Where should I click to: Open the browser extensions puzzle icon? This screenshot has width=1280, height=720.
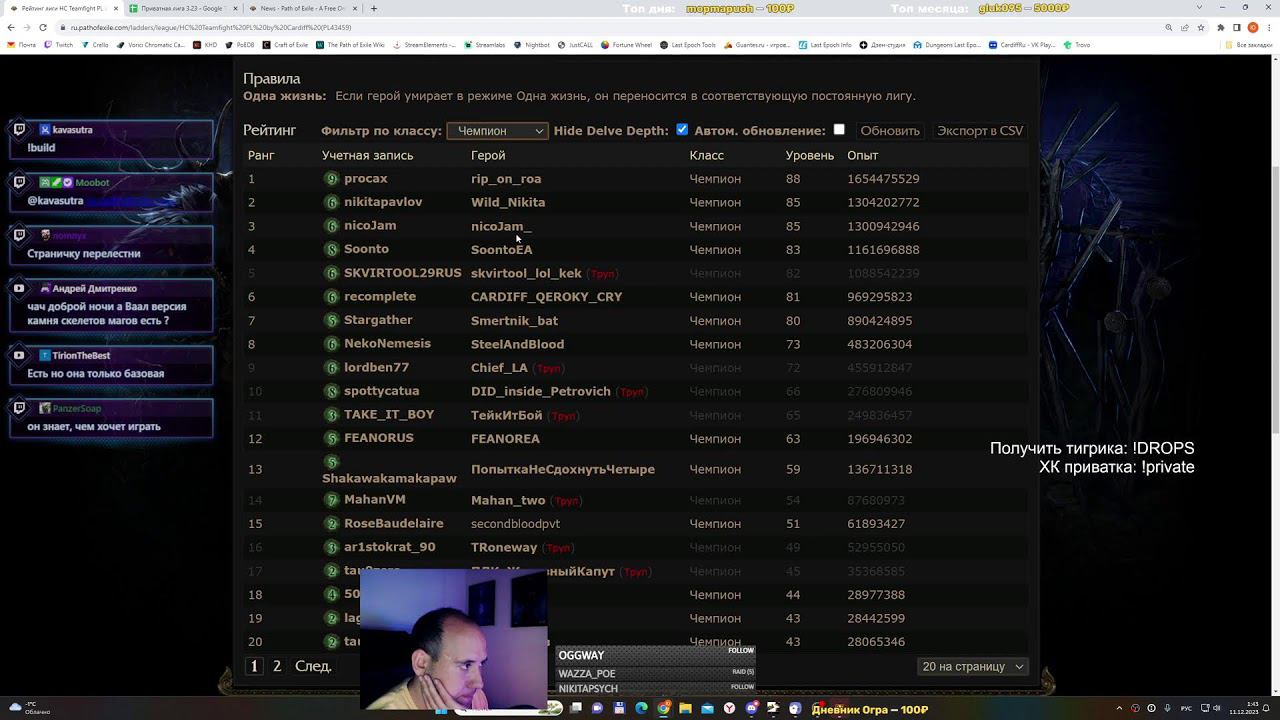click(1220, 27)
